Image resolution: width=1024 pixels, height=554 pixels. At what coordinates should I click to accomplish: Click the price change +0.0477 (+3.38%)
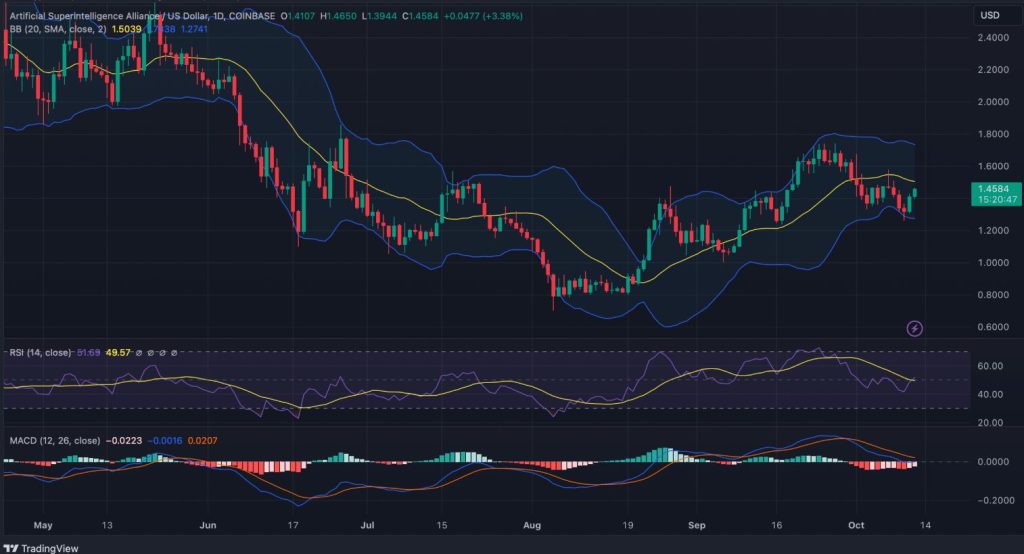click(483, 16)
